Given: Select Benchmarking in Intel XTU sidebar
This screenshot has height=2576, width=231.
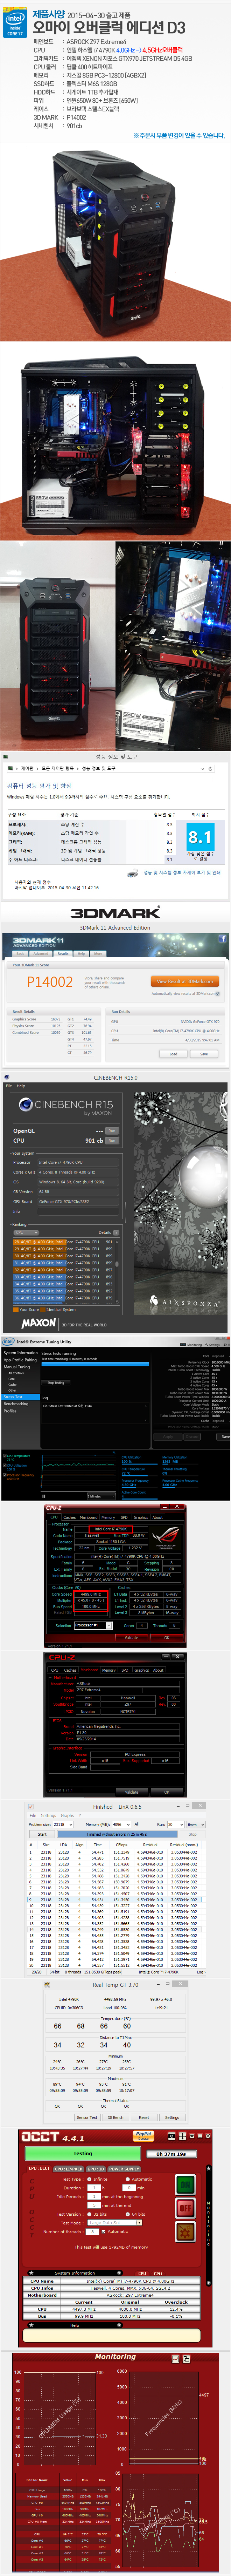Looking at the screenshot, I should (16, 1403).
